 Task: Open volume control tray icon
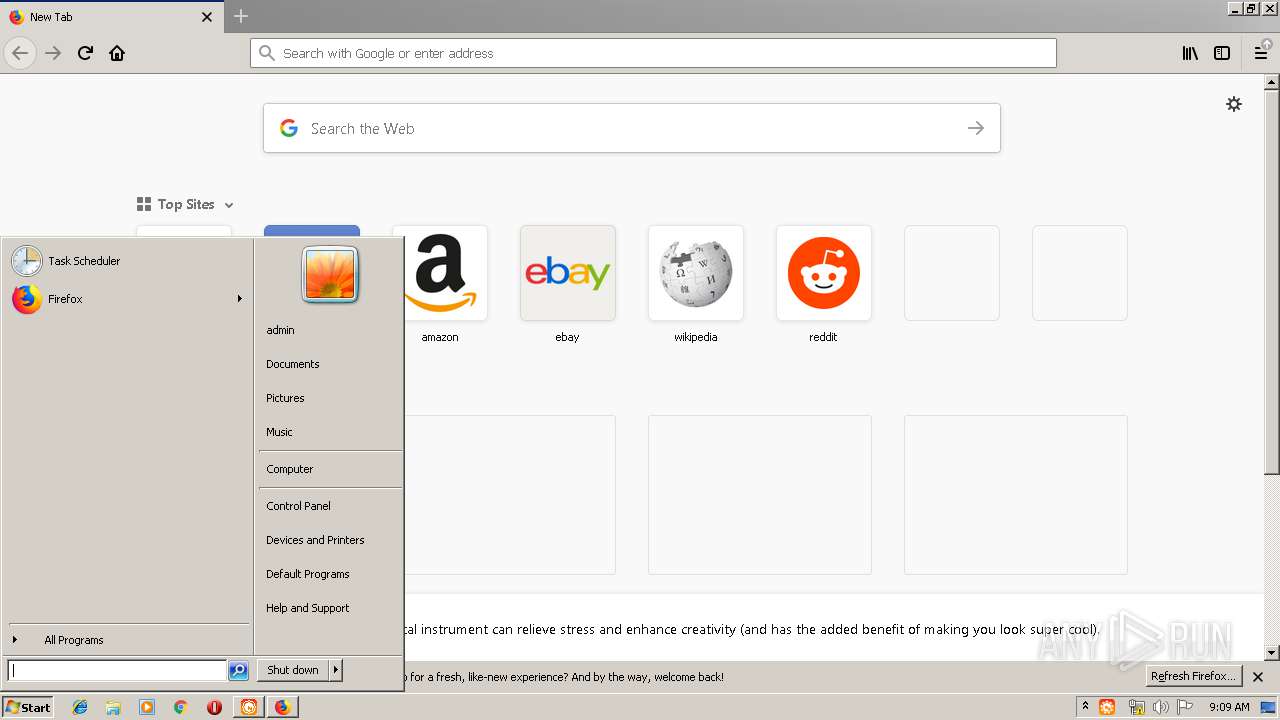(1161, 707)
